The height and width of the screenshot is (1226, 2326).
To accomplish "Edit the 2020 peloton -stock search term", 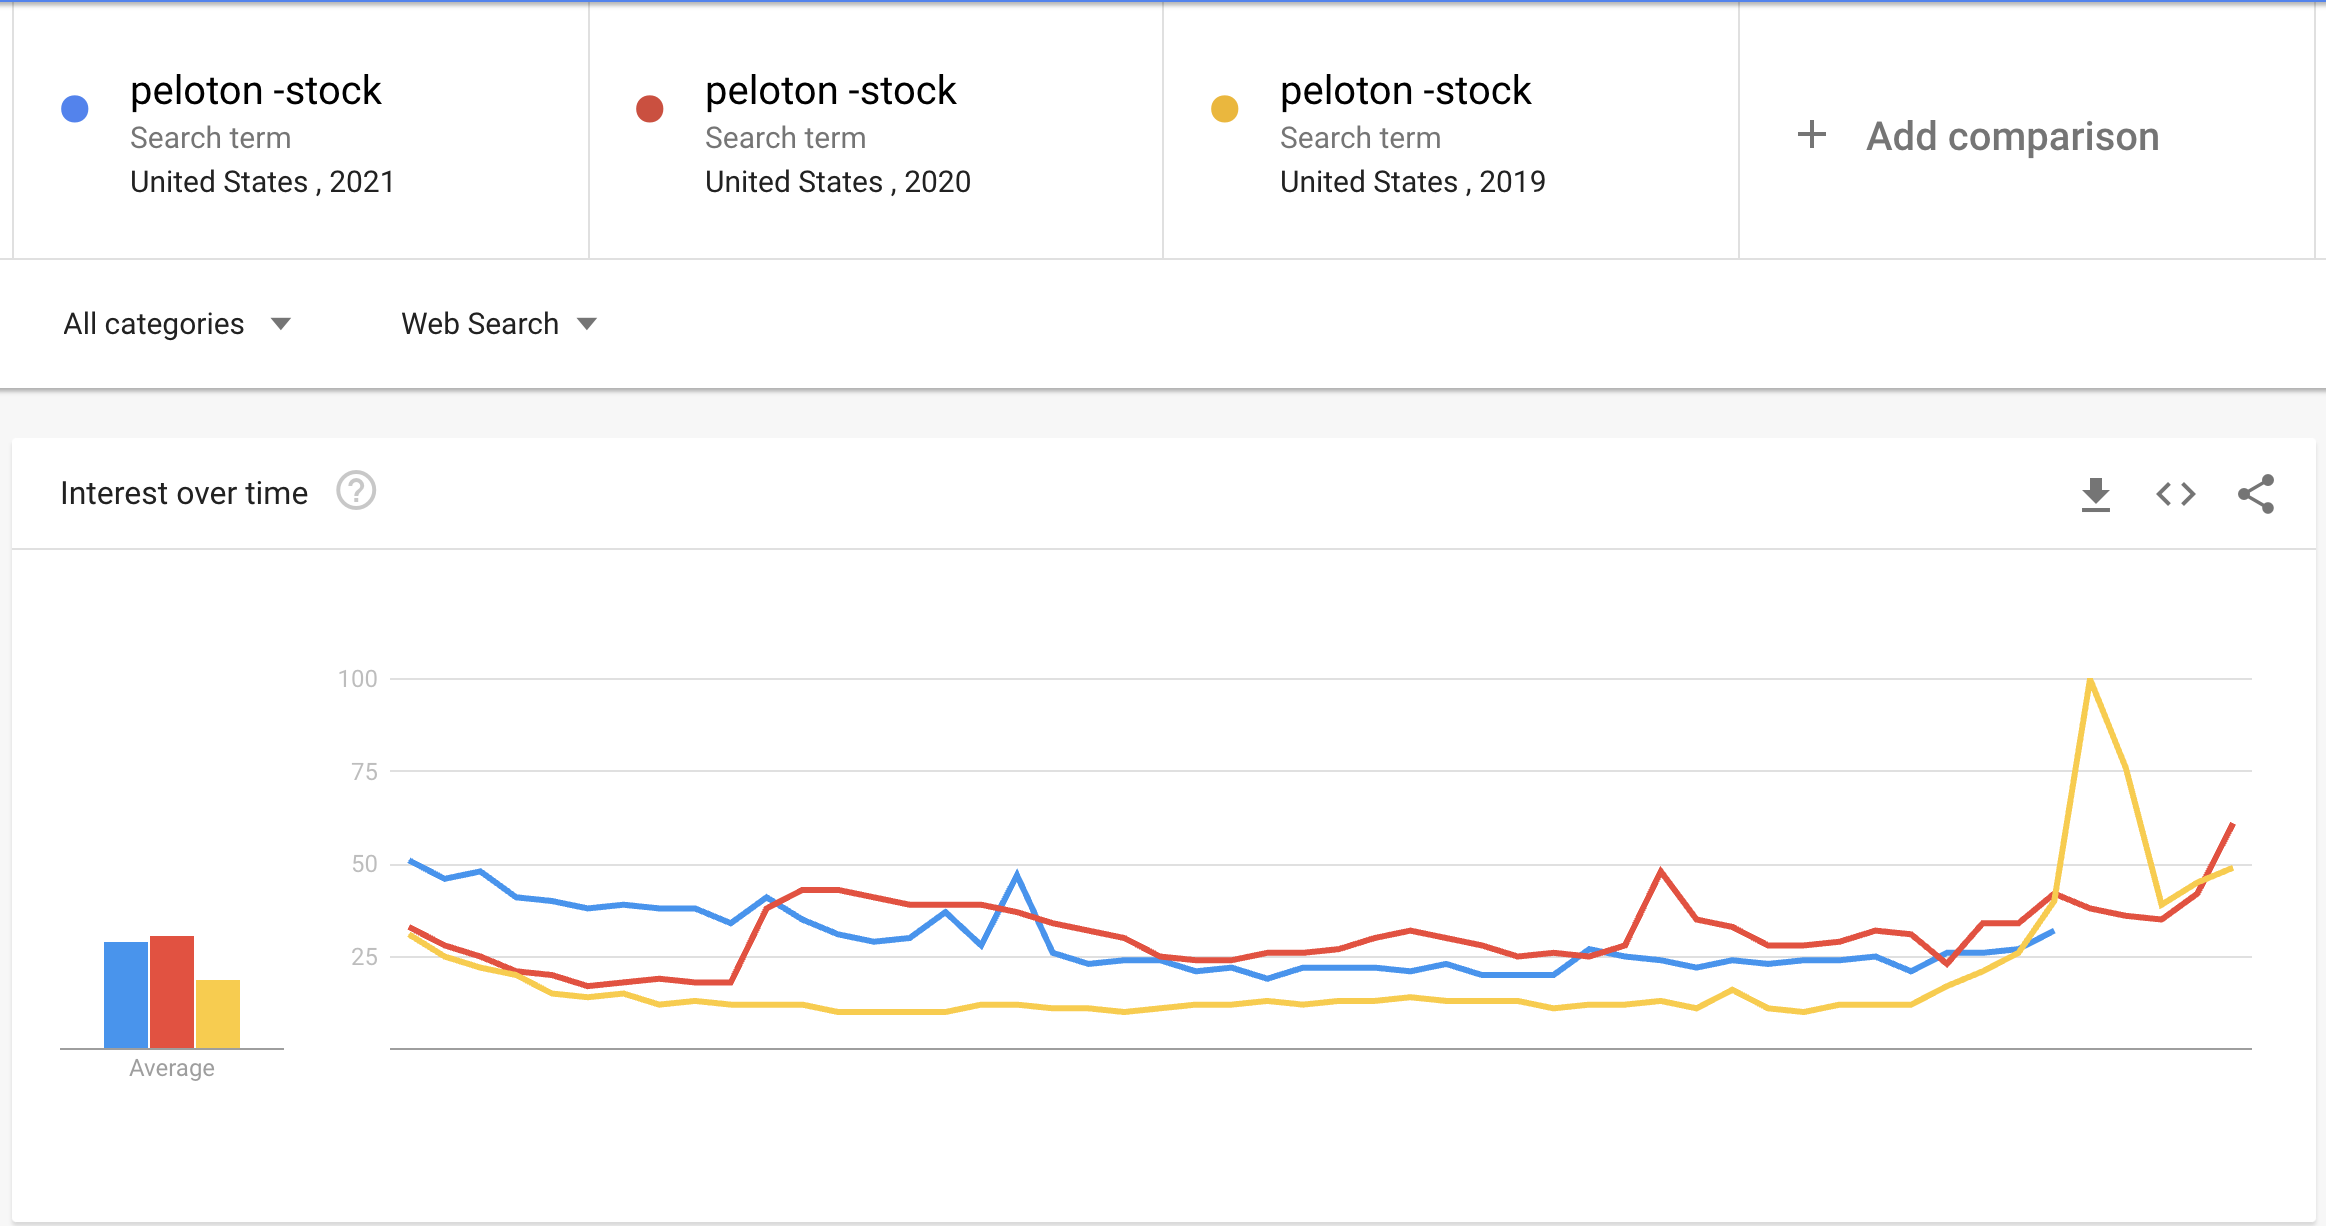I will [x=831, y=91].
